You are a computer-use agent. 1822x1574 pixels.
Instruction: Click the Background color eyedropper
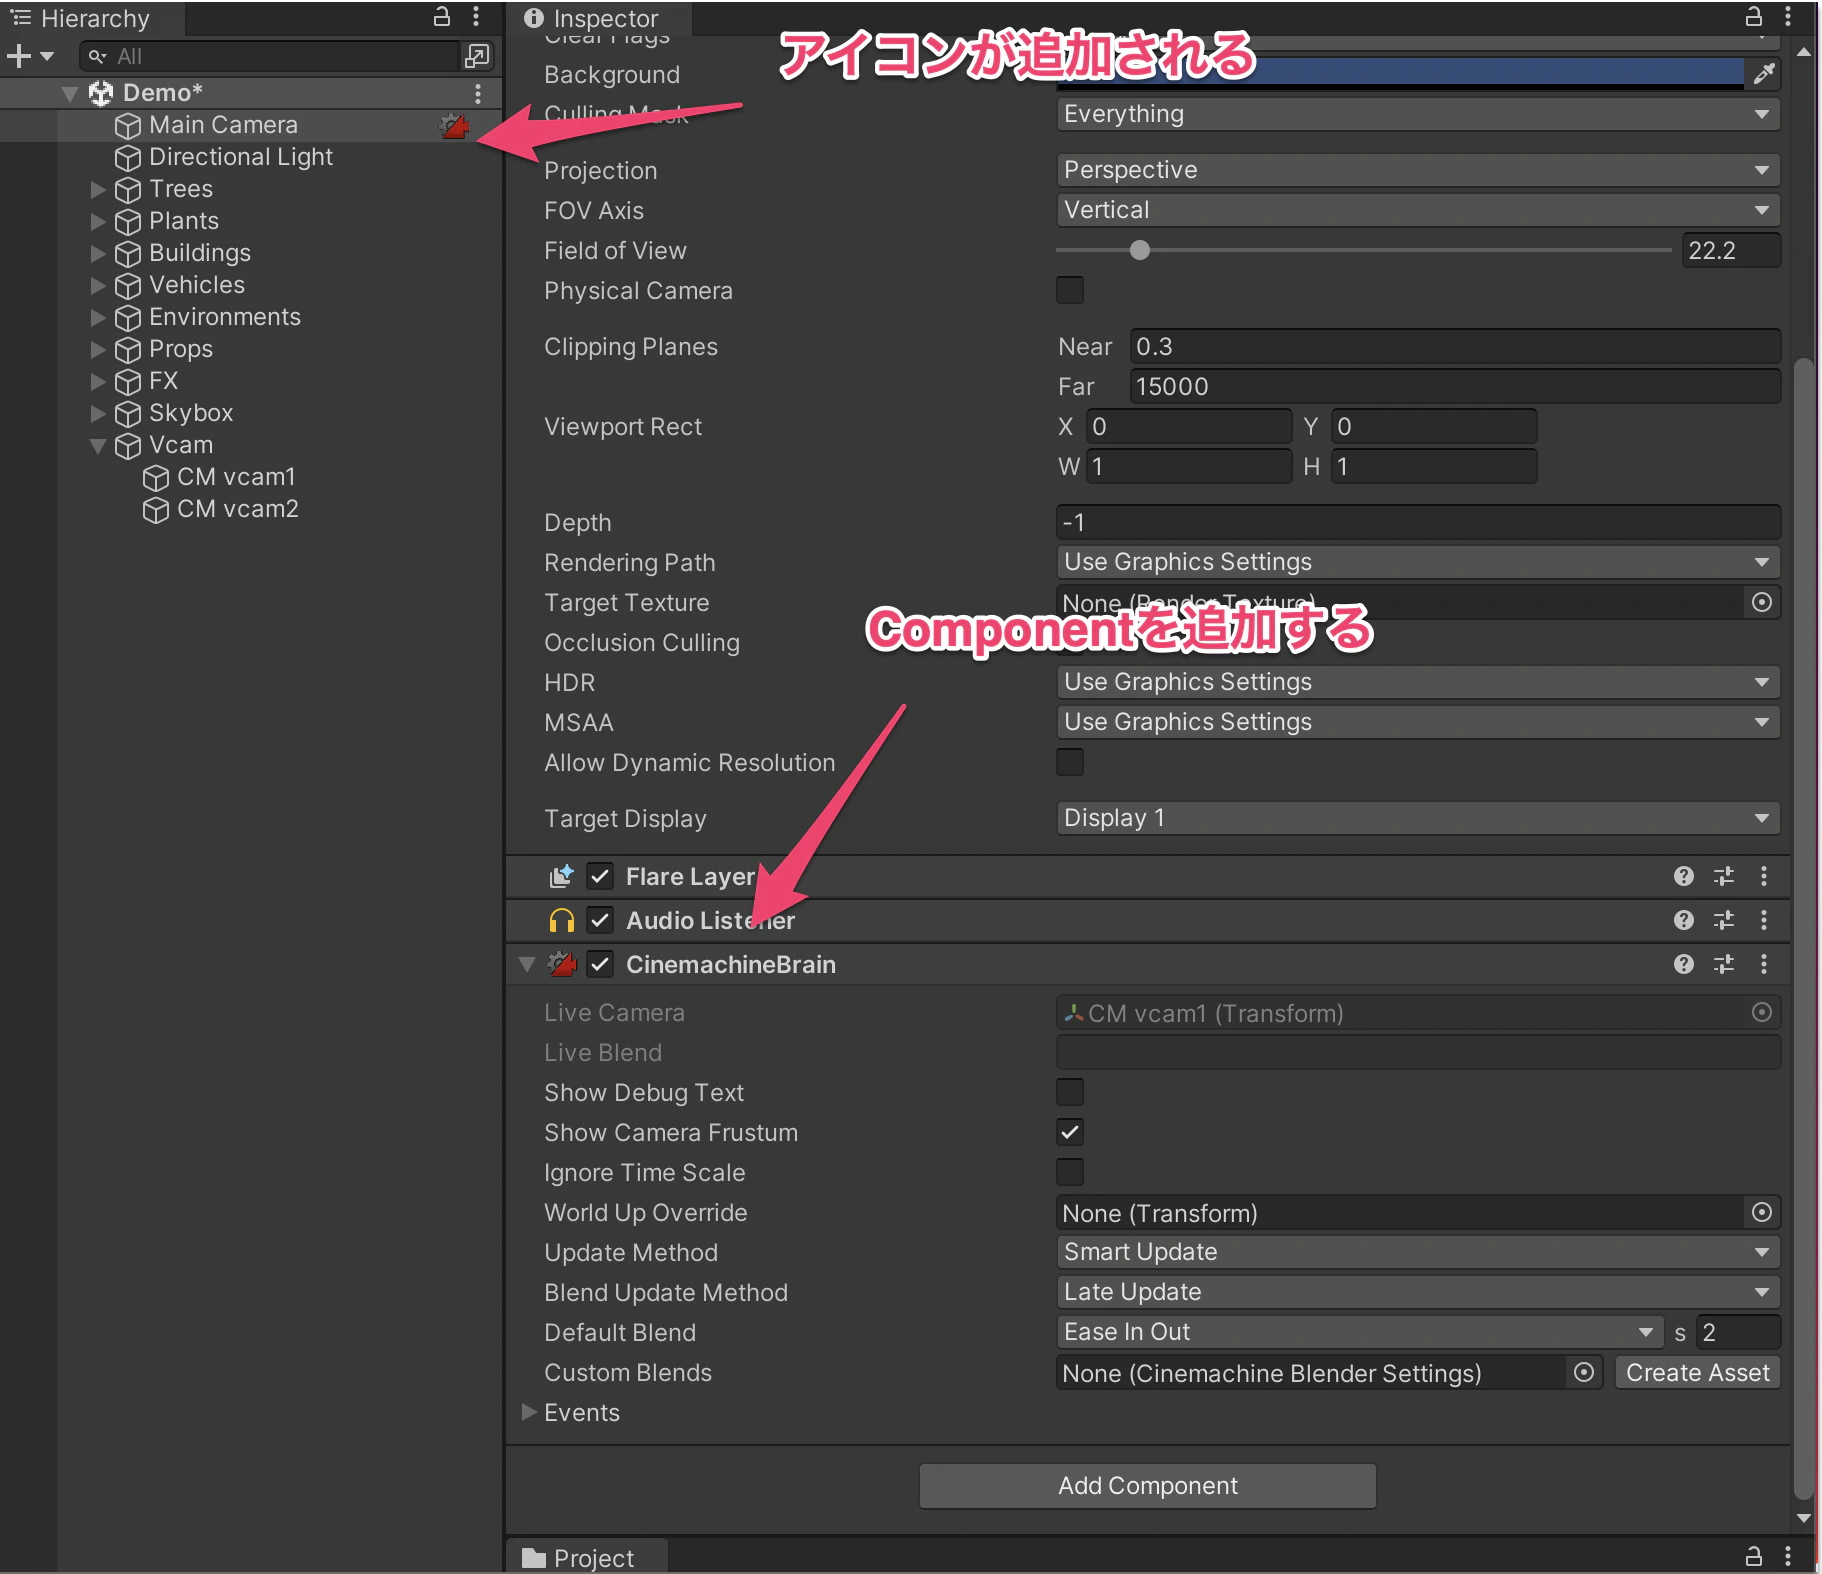click(1764, 73)
